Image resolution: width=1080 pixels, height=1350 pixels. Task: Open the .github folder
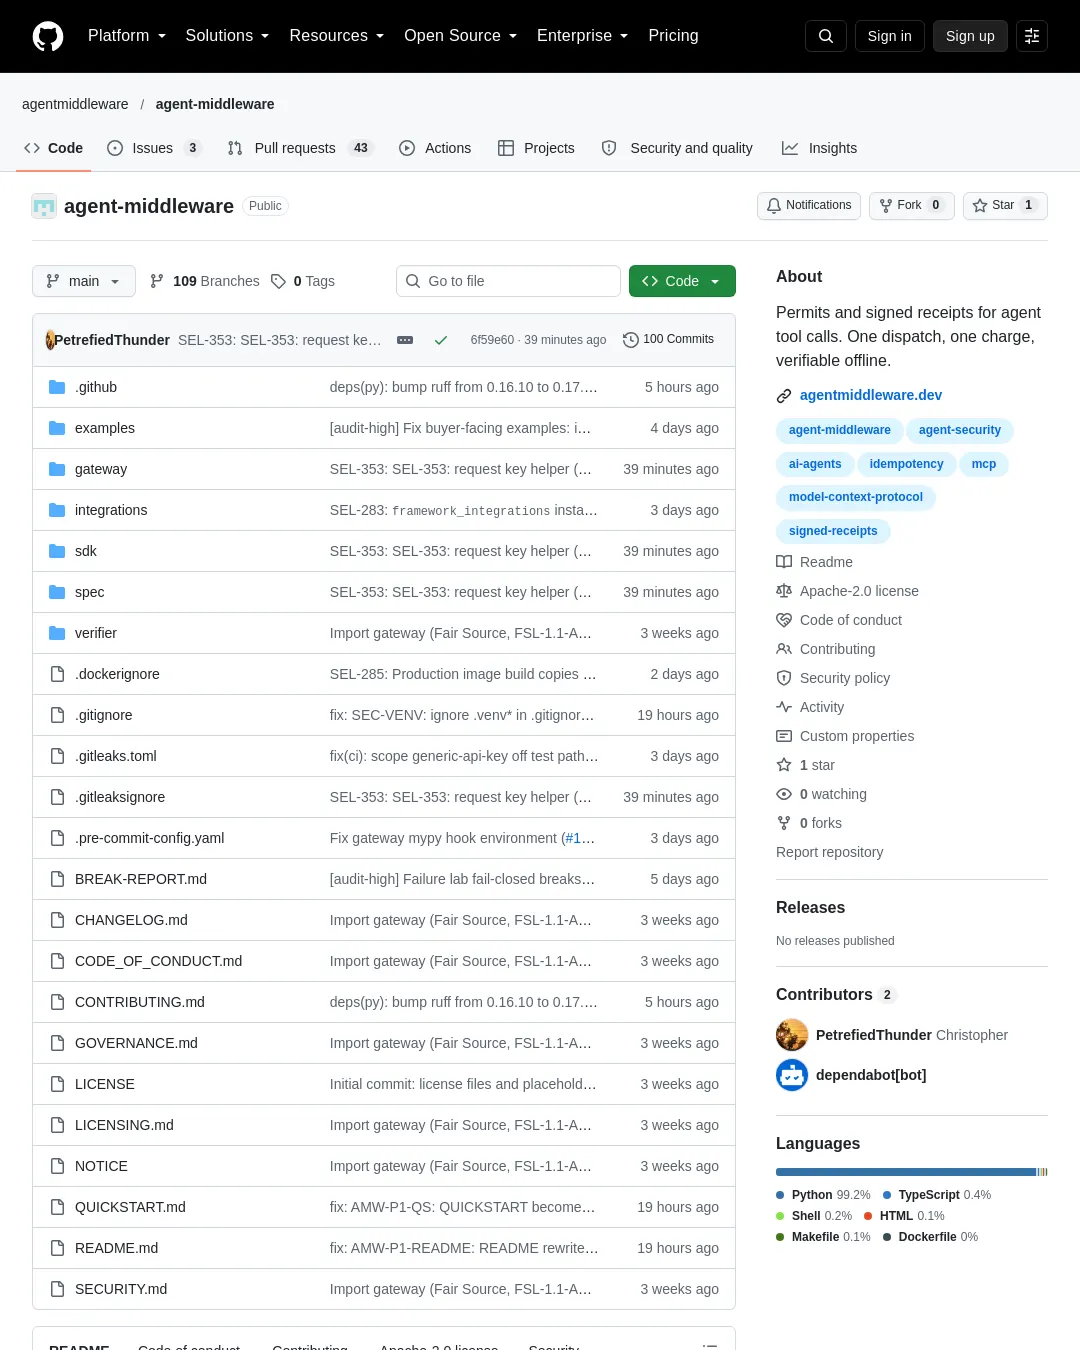(96, 387)
